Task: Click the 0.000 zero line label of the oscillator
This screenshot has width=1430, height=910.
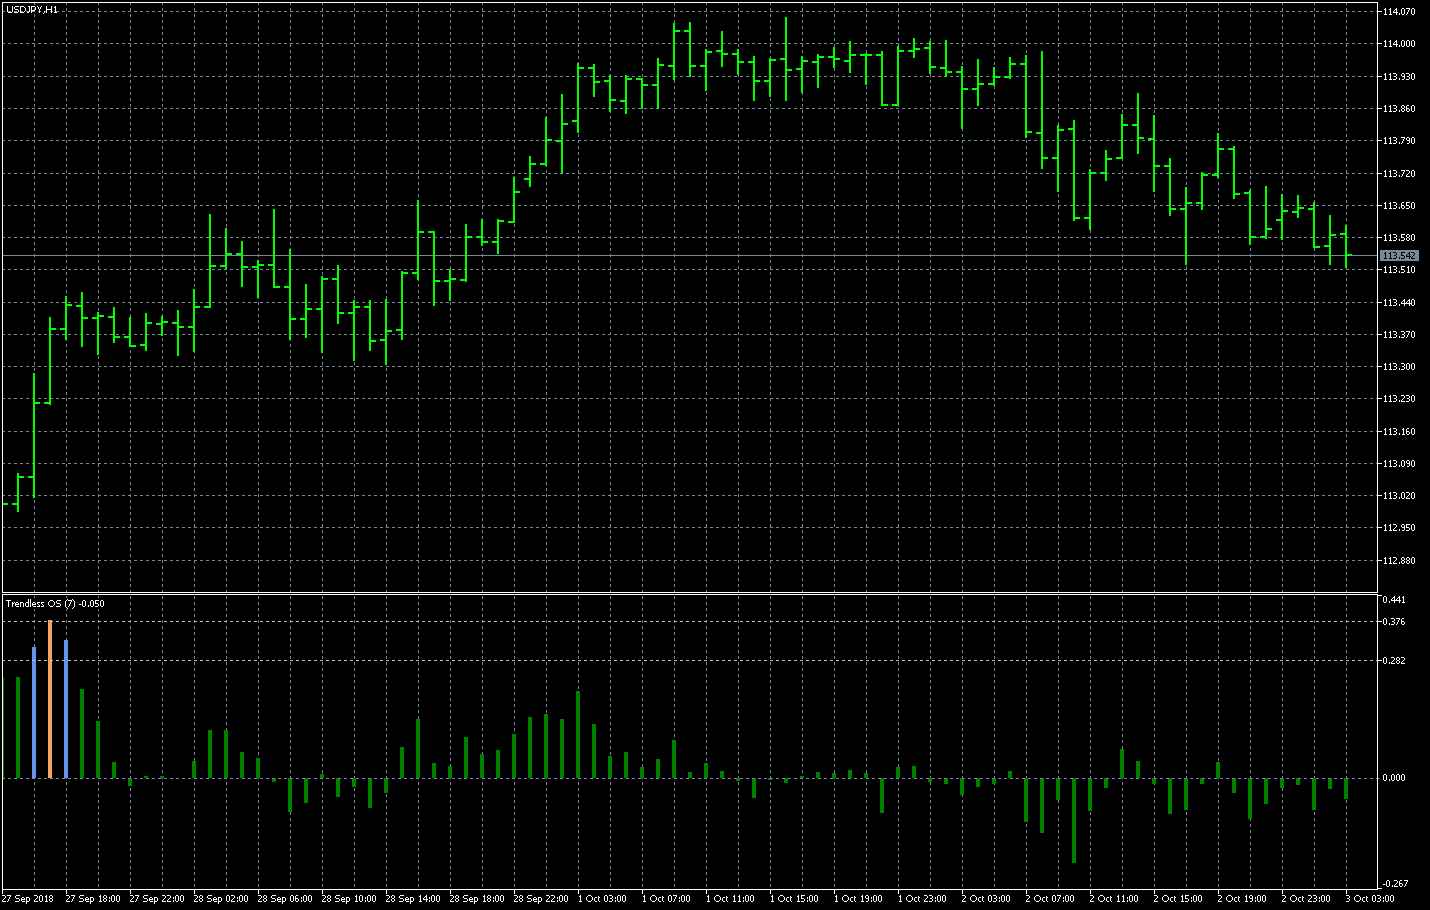Action: [x=1395, y=775]
